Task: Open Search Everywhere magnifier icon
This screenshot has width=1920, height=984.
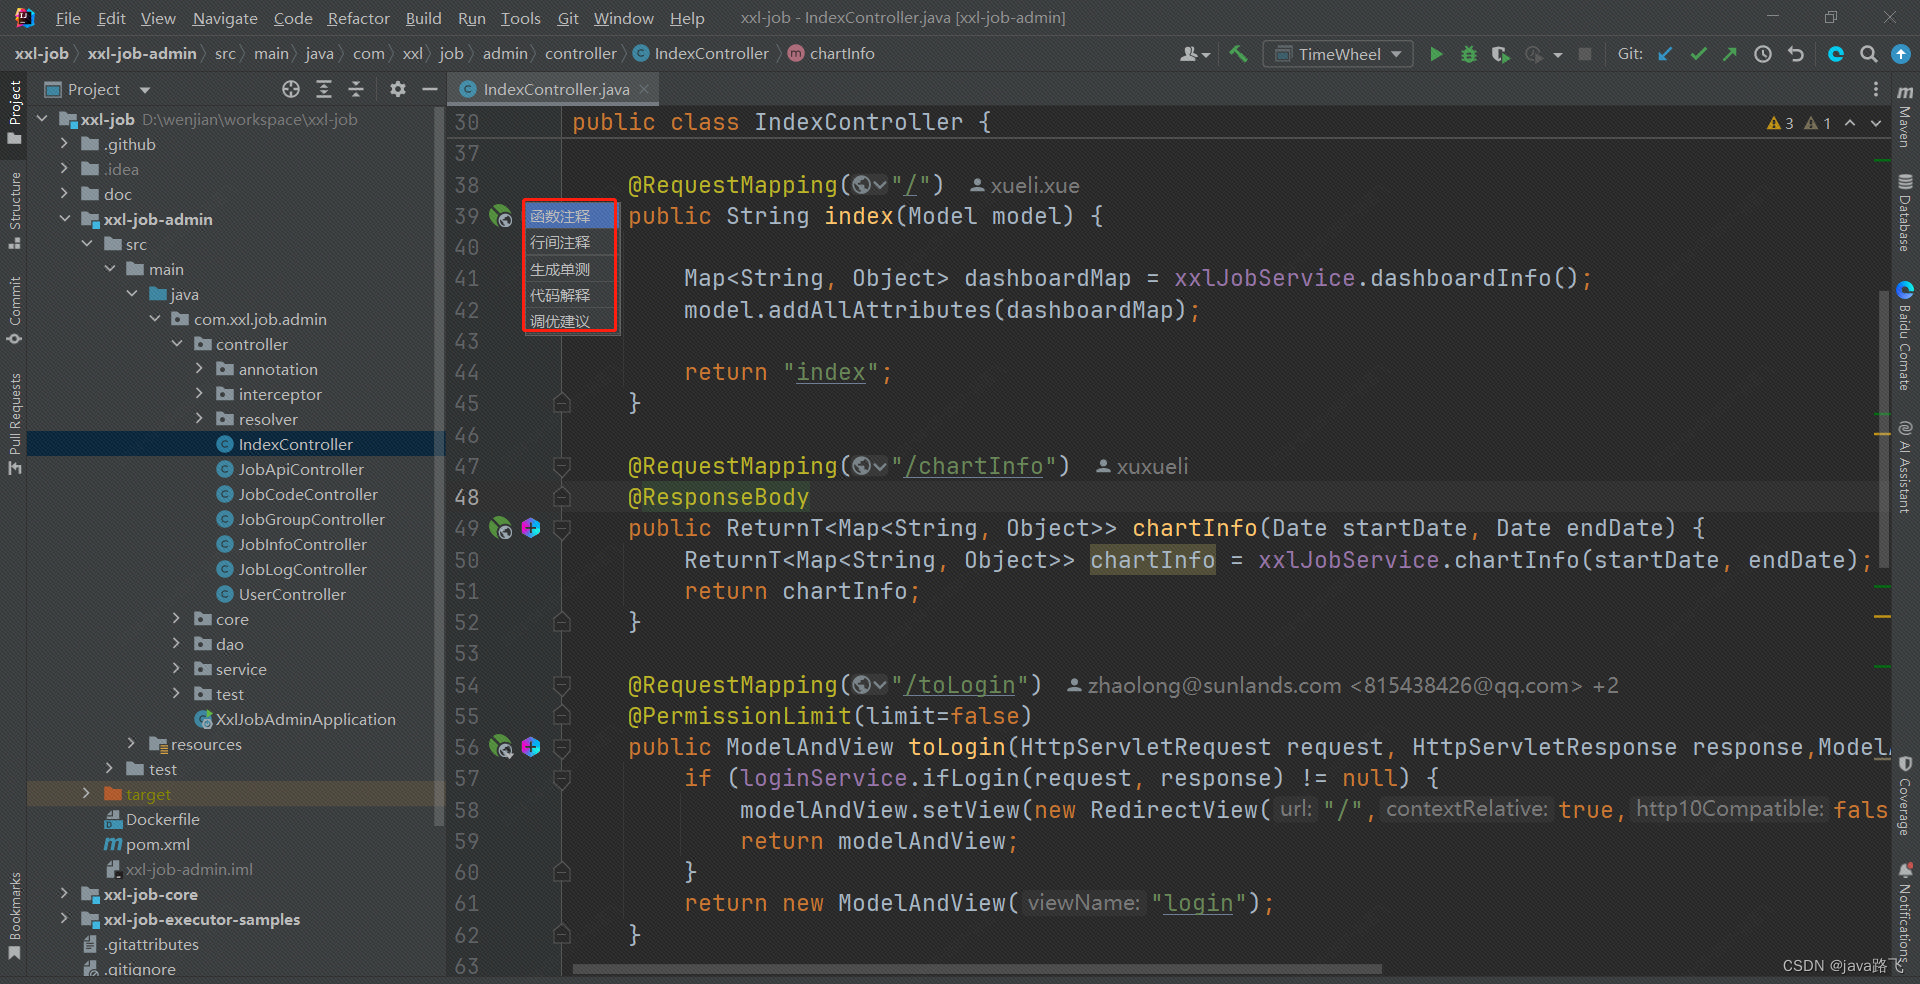Action: [1868, 54]
